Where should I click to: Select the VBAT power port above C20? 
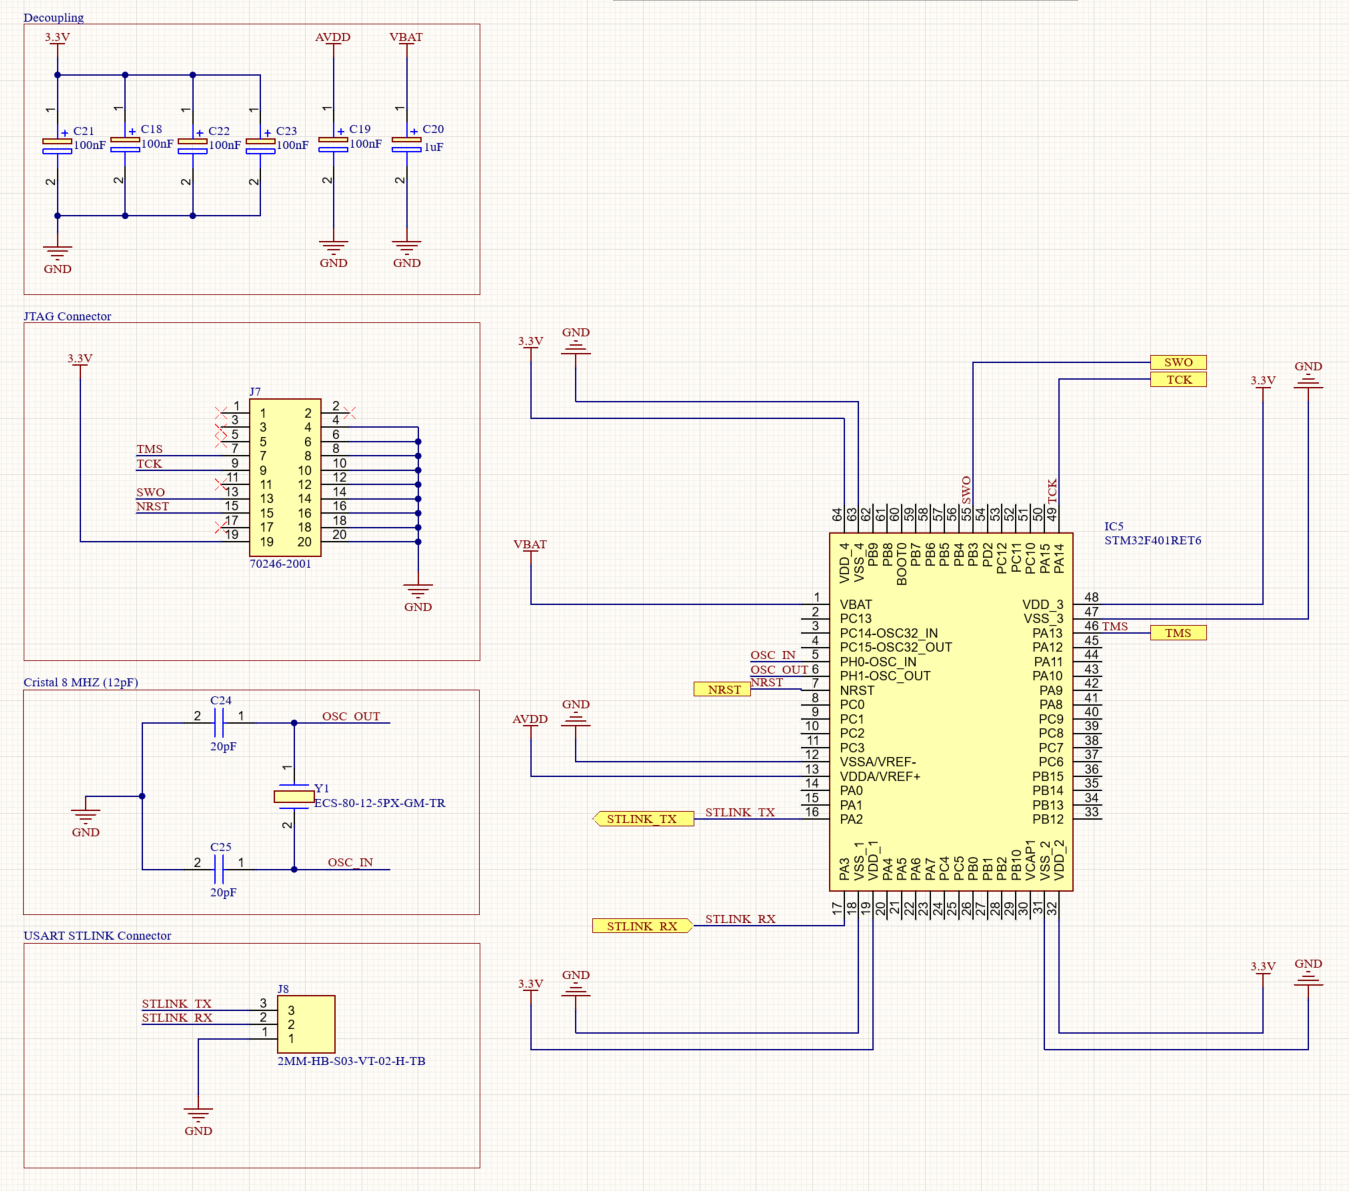[406, 38]
